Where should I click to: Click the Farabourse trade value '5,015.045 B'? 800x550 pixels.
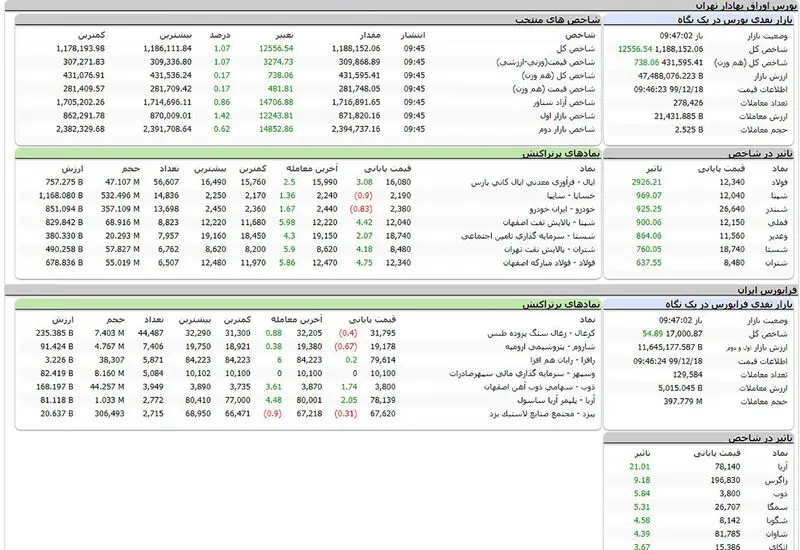(681, 388)
